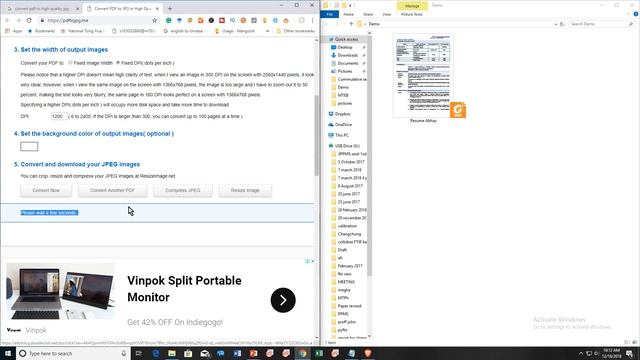Click the DPI value input field
Viewport: 640px width, 360px height.
click(x=59, y=116)
